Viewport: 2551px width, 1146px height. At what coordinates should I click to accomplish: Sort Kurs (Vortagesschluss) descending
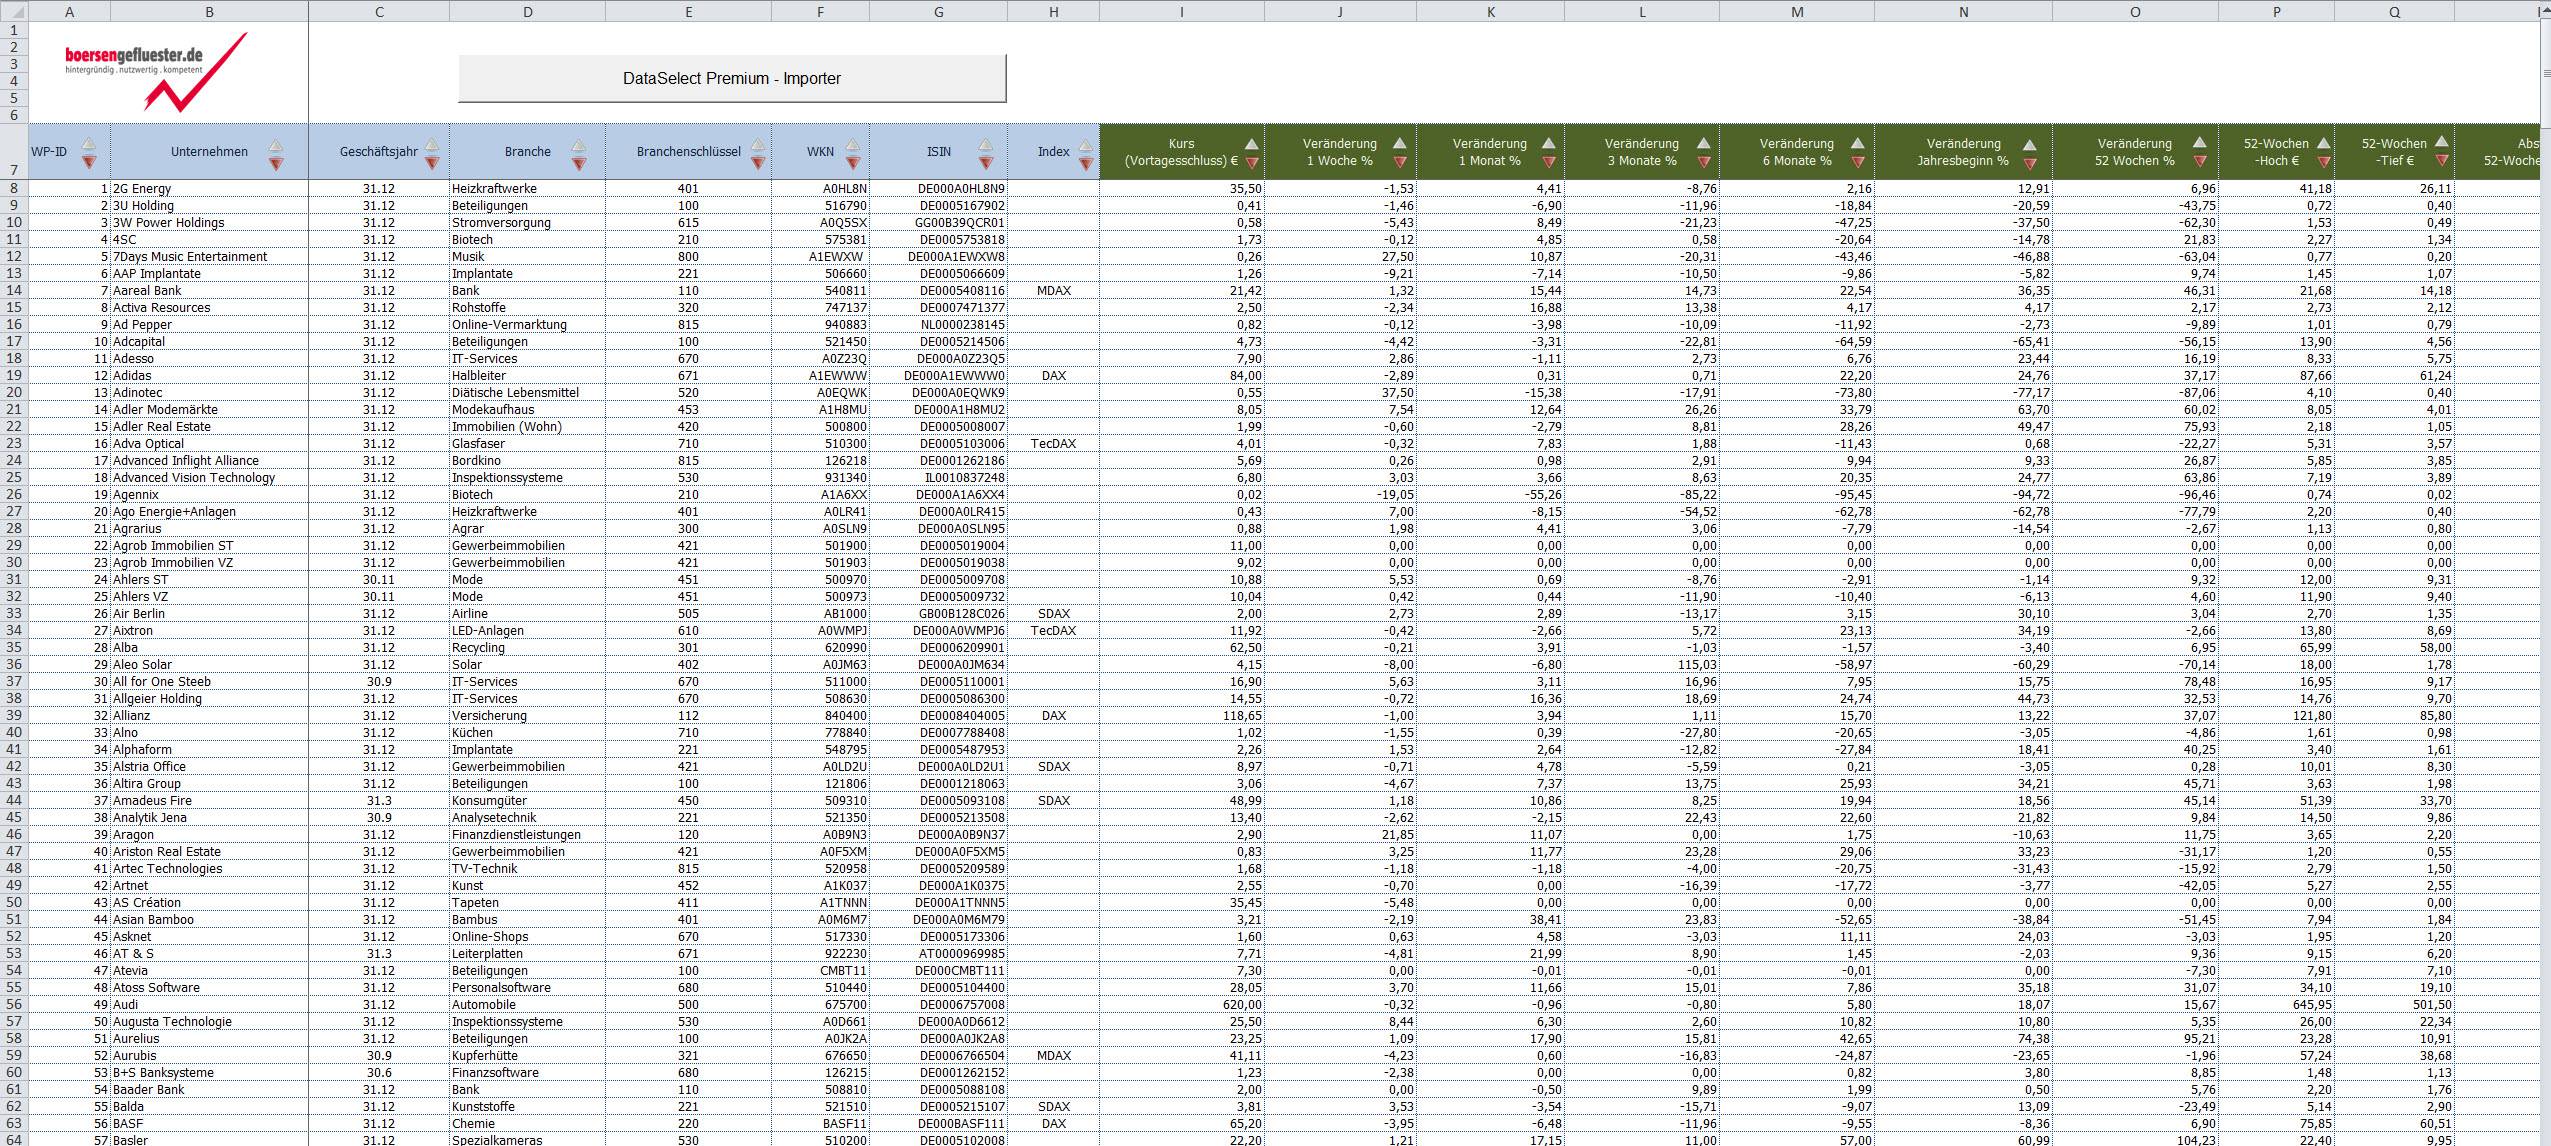click(x=1251, y=162)
